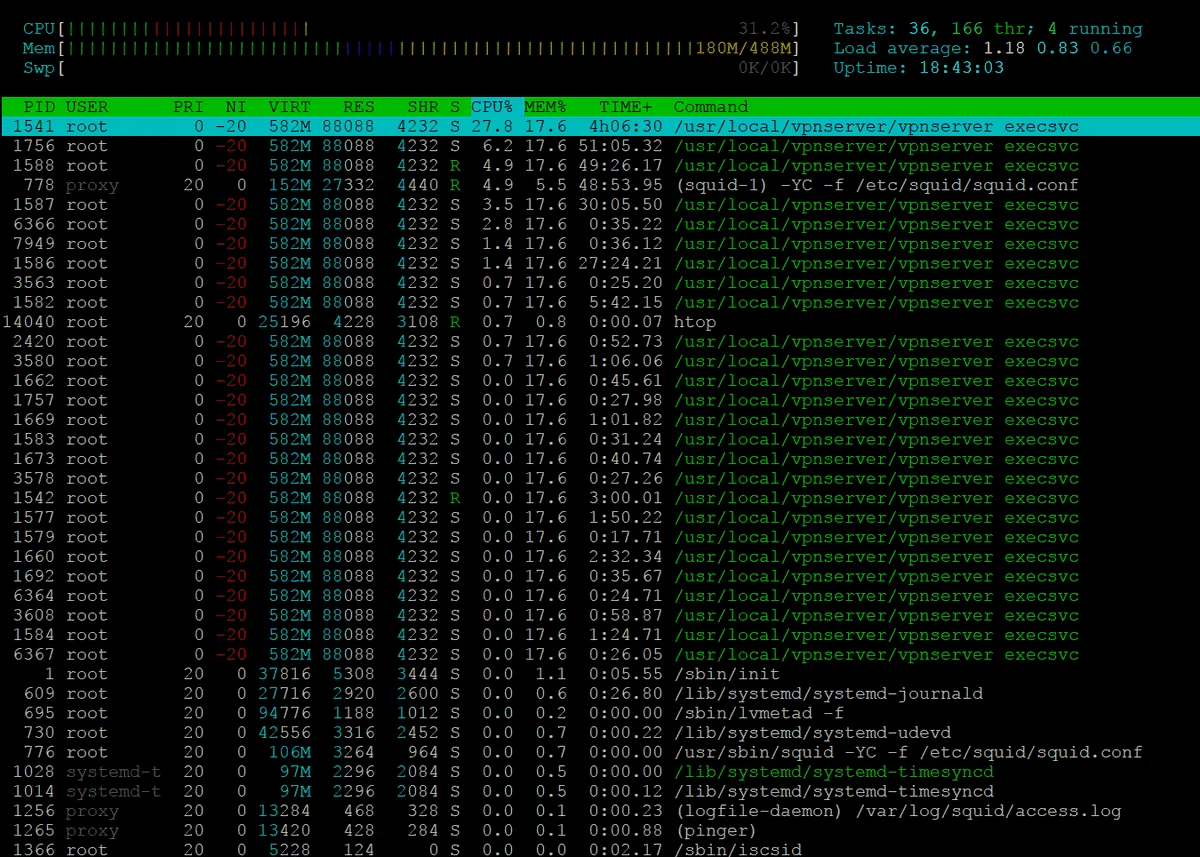Click the Mem usage meter bar
Screen dimensions: 1200x857
point(413,48)
